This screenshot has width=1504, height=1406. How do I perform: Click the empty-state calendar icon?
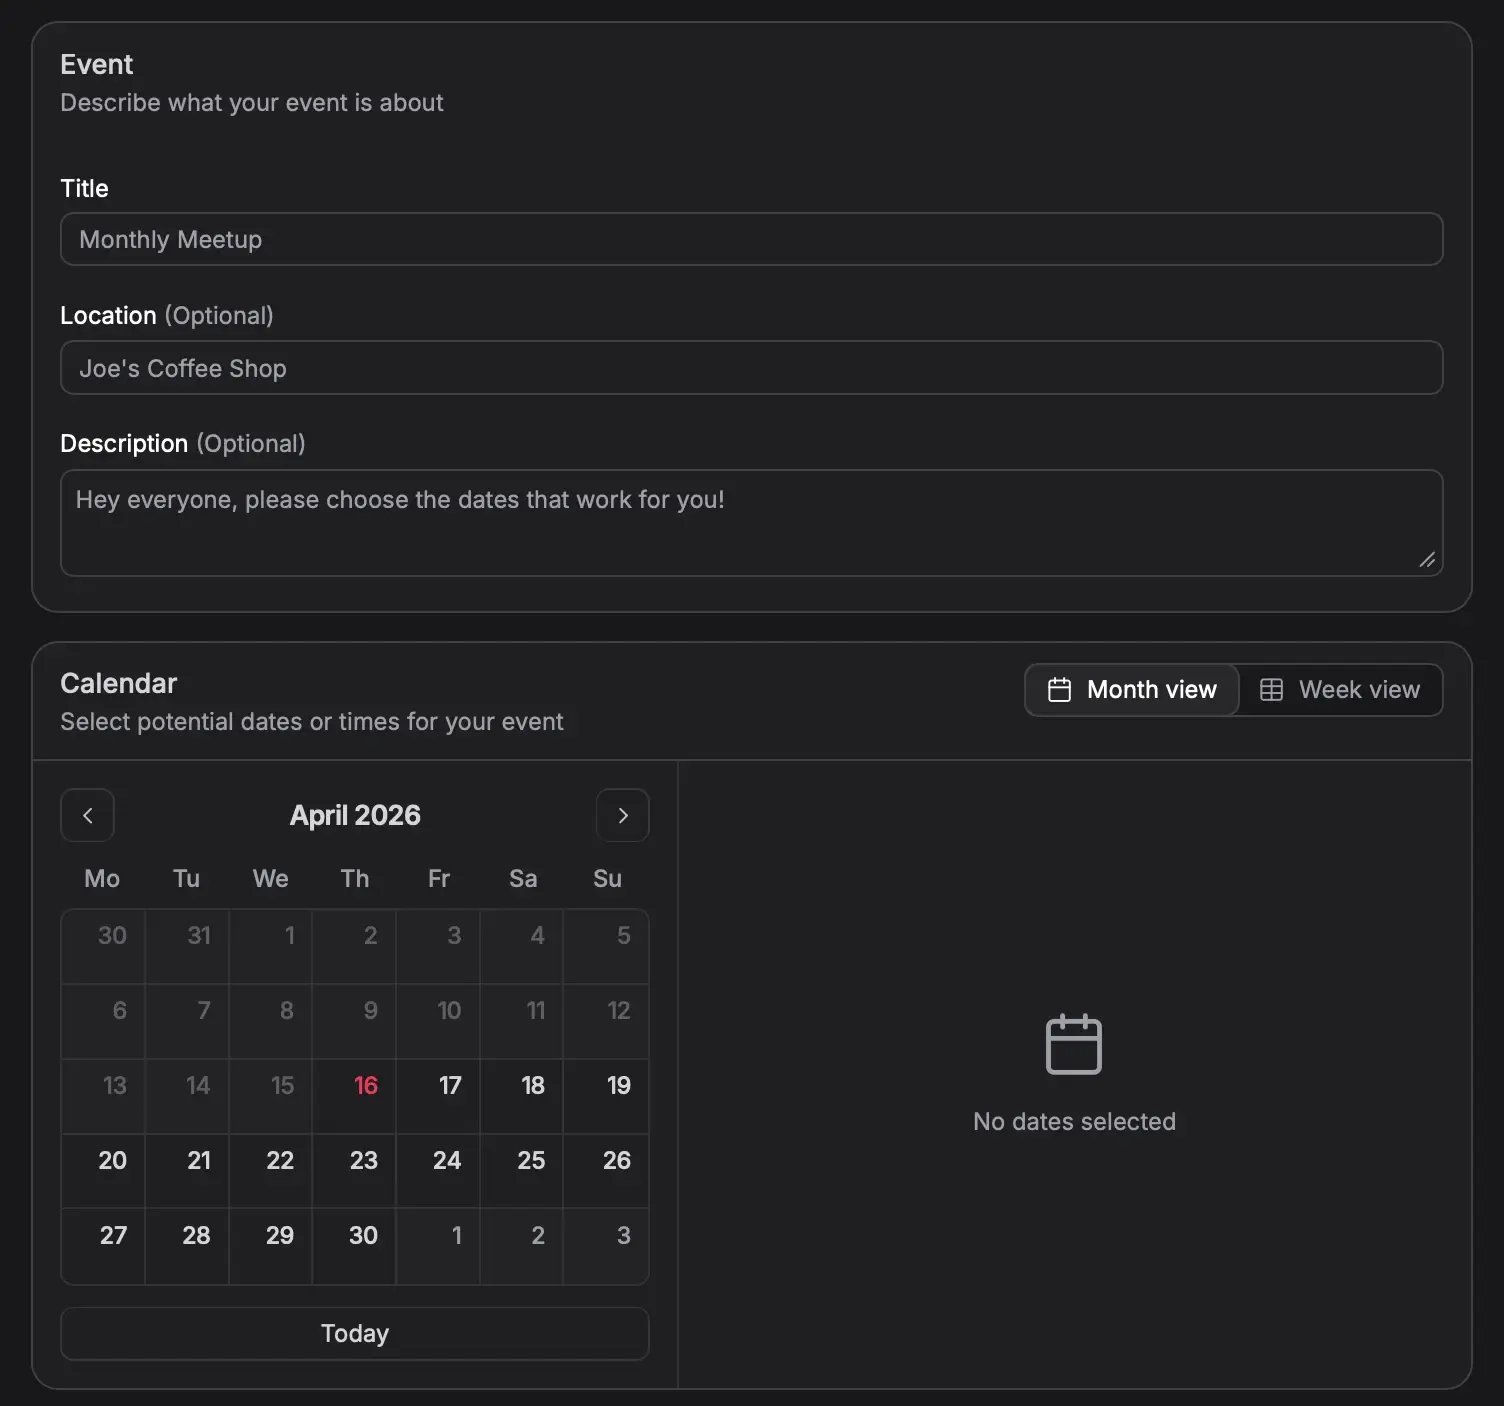pyautogui.click(x=1073, y=1044)
